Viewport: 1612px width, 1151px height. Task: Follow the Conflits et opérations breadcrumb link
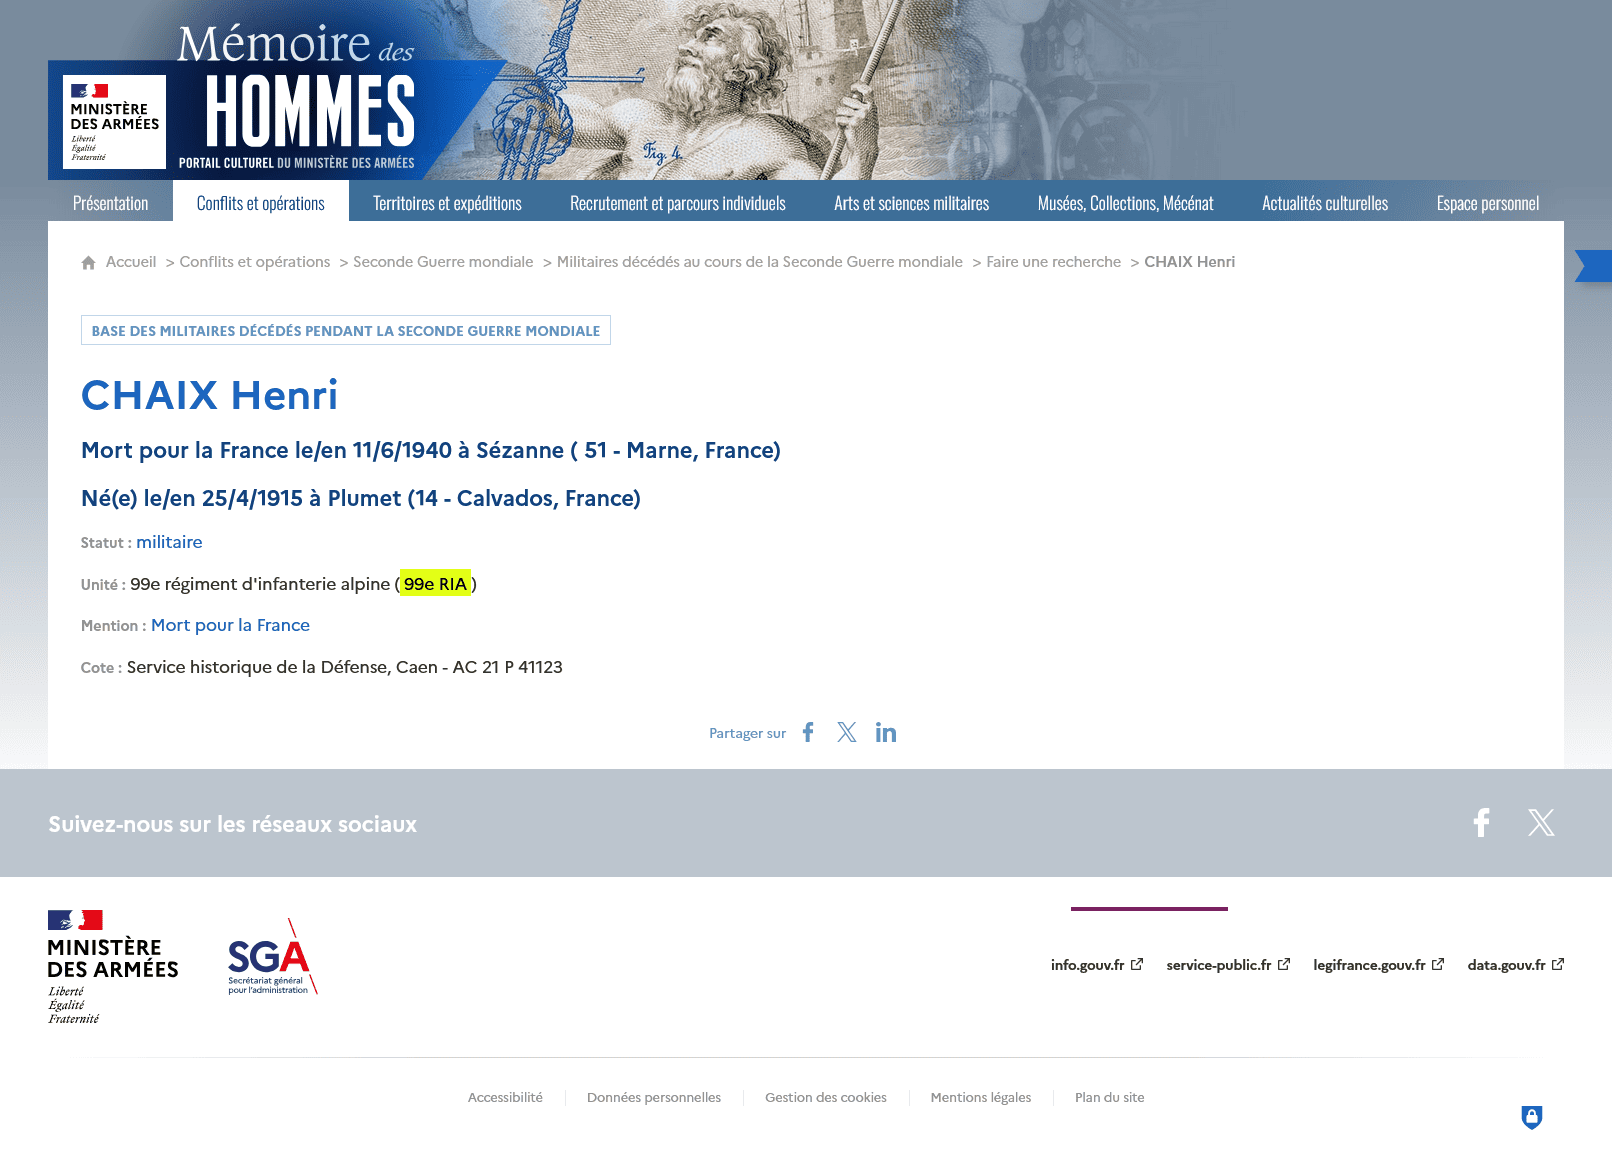pos(255,262)
